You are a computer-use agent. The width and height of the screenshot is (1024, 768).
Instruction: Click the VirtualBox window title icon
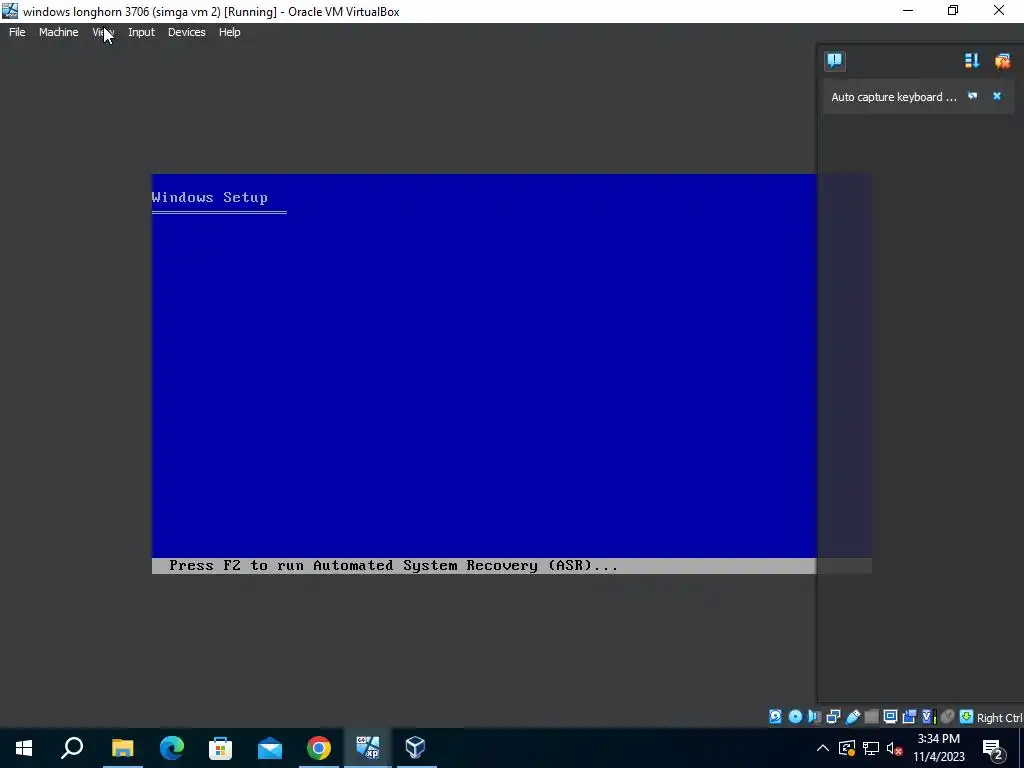[x=10, y=11]
